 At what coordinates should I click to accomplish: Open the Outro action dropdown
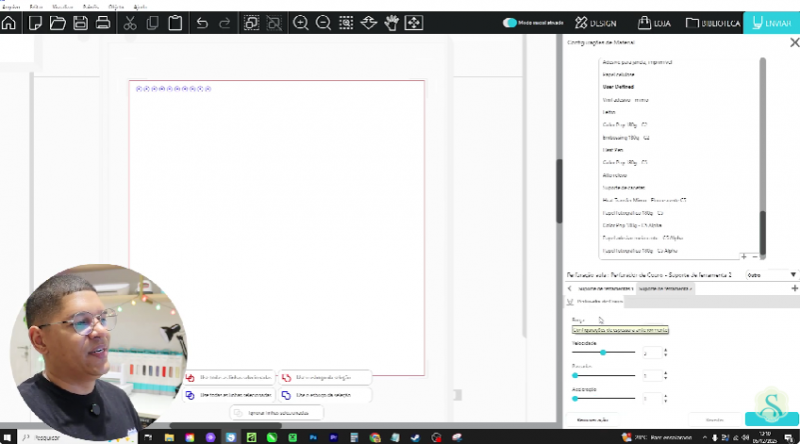pyautogui.click(x=771, y=275)
